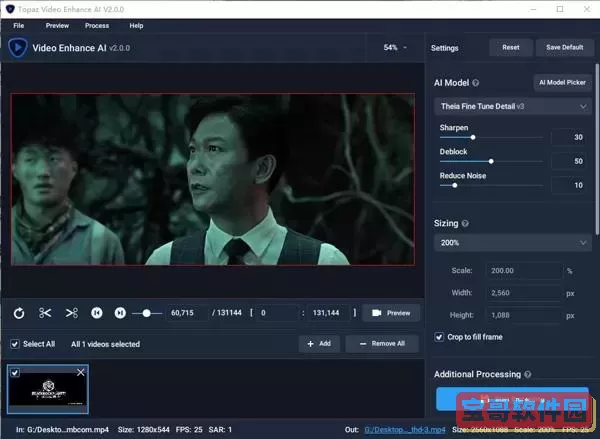The width and height of the screenshot is (600, 439).
Task: Click the 'SAR: 1' status text
Action: pyautogui.click(x=220, y=430)
